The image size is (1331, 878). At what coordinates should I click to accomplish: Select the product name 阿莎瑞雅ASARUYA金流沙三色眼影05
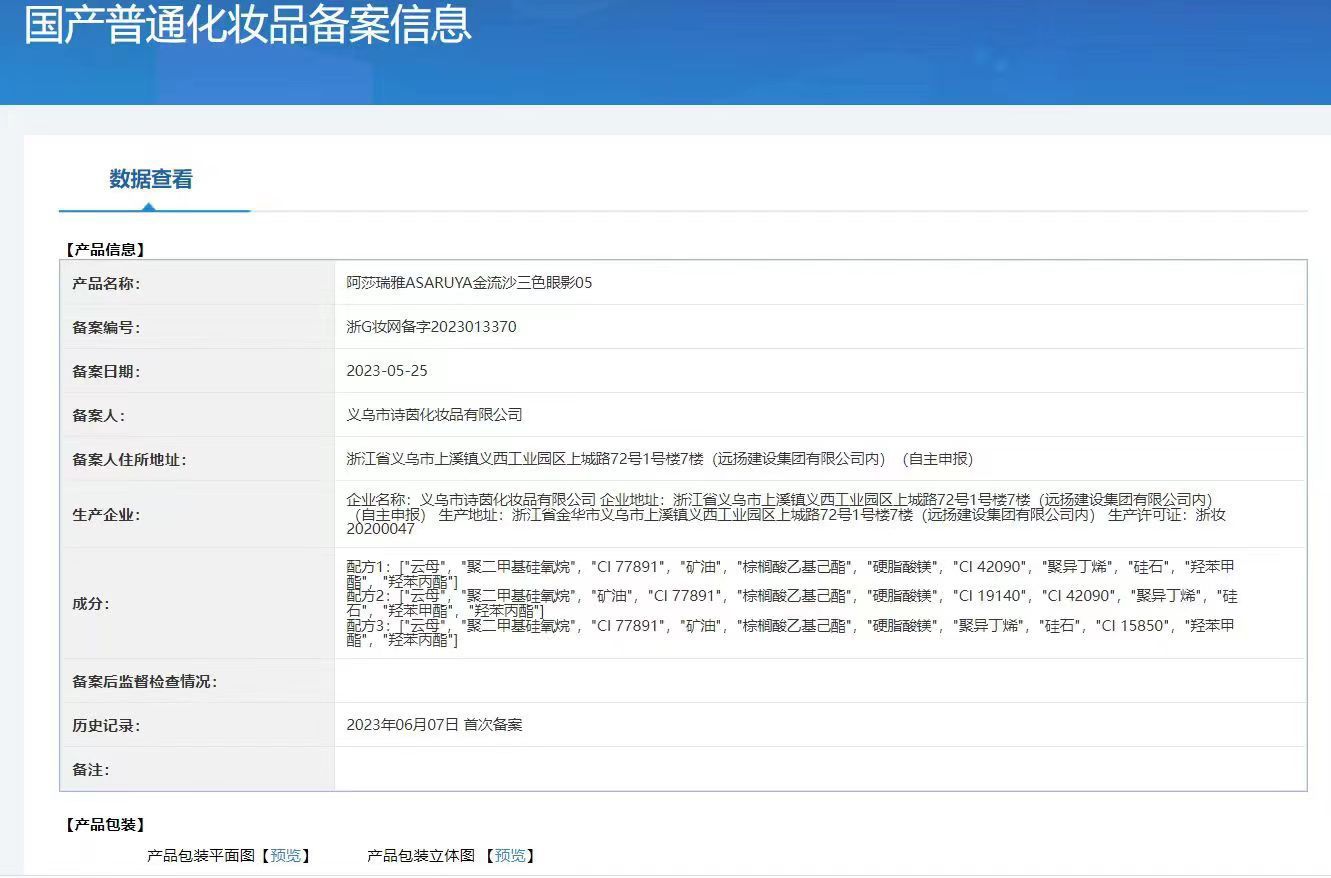click(469, 283)
